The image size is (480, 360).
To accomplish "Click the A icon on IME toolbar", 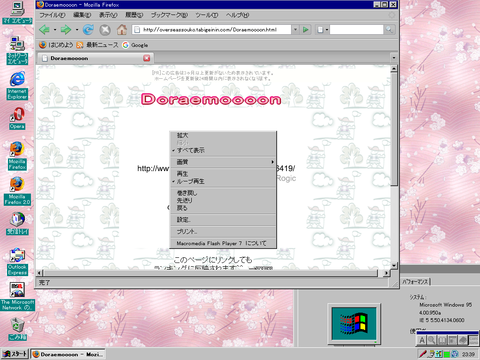I will [x=422, y=340].
